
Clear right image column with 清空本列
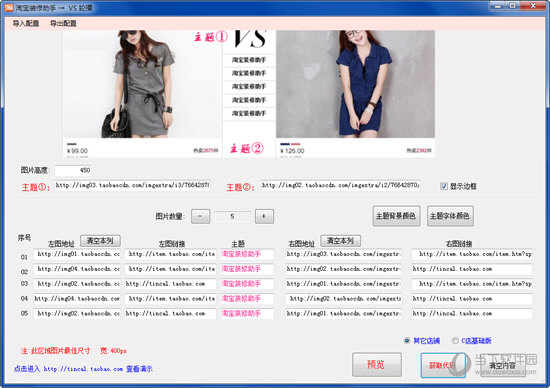point(340,241)
